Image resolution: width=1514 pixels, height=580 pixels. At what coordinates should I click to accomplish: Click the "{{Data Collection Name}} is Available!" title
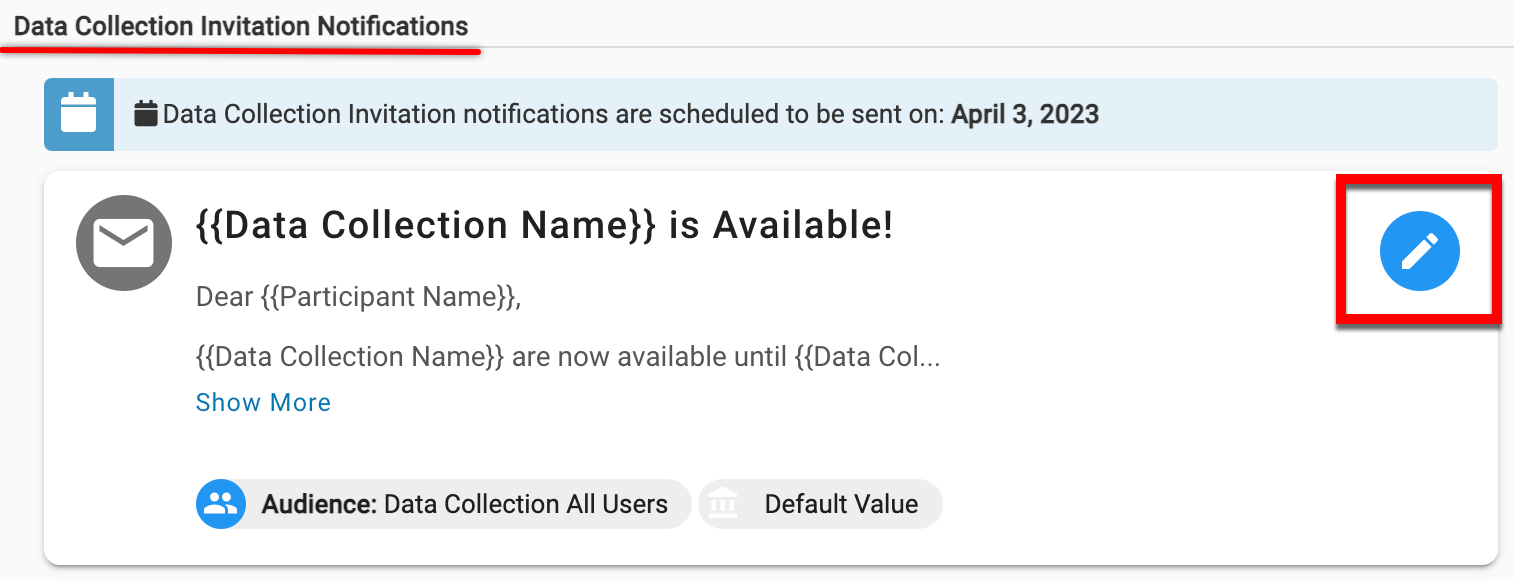tap(544, 226)
